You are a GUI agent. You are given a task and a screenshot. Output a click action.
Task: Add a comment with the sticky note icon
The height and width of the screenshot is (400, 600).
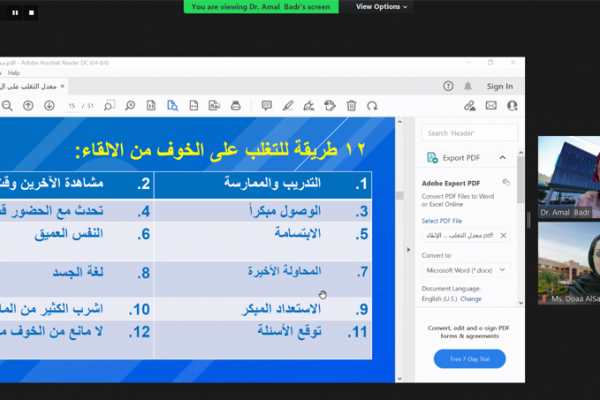266,104
